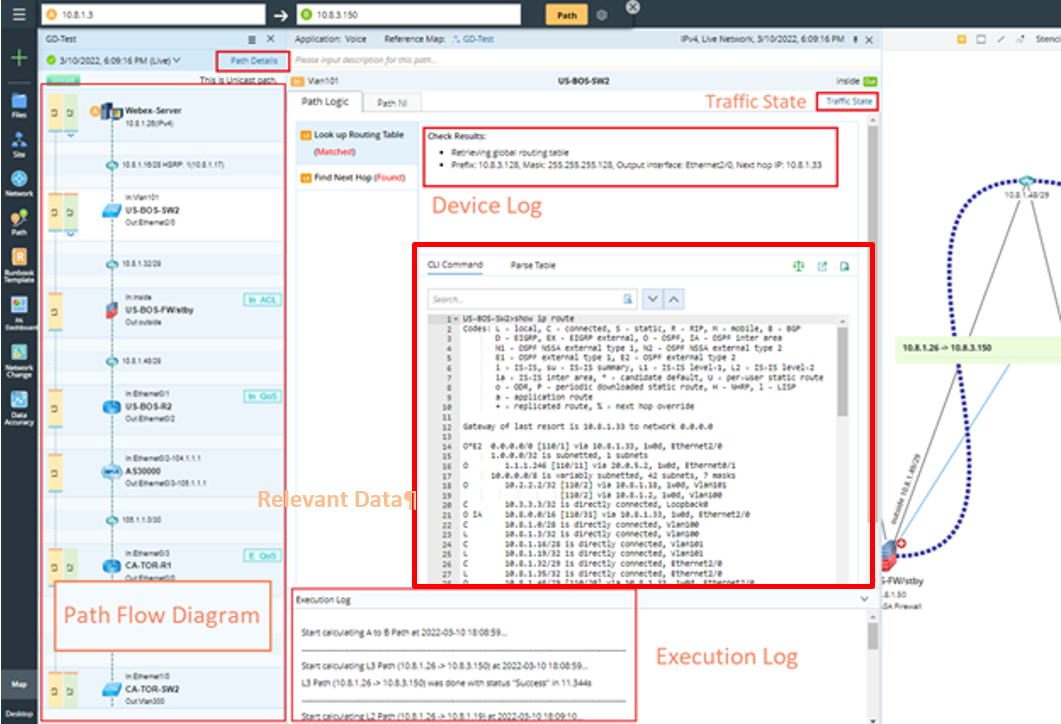Click the Path button to recalculate
The image size is (1061, 724).
point(566,16)
